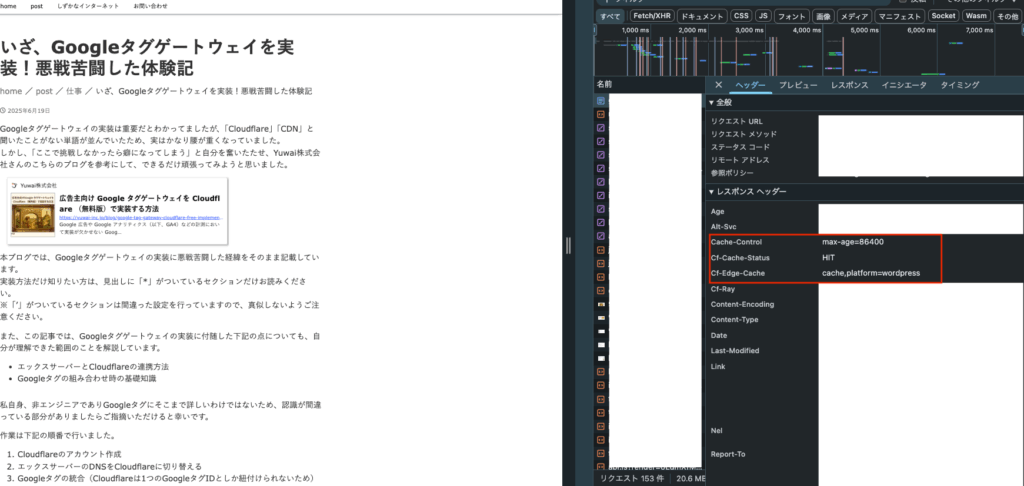This screenshot has width=1024, height=486.
Task: Click the article heading いざ、Googleタグゲートウェイを実装
Action: coord(147,57)
